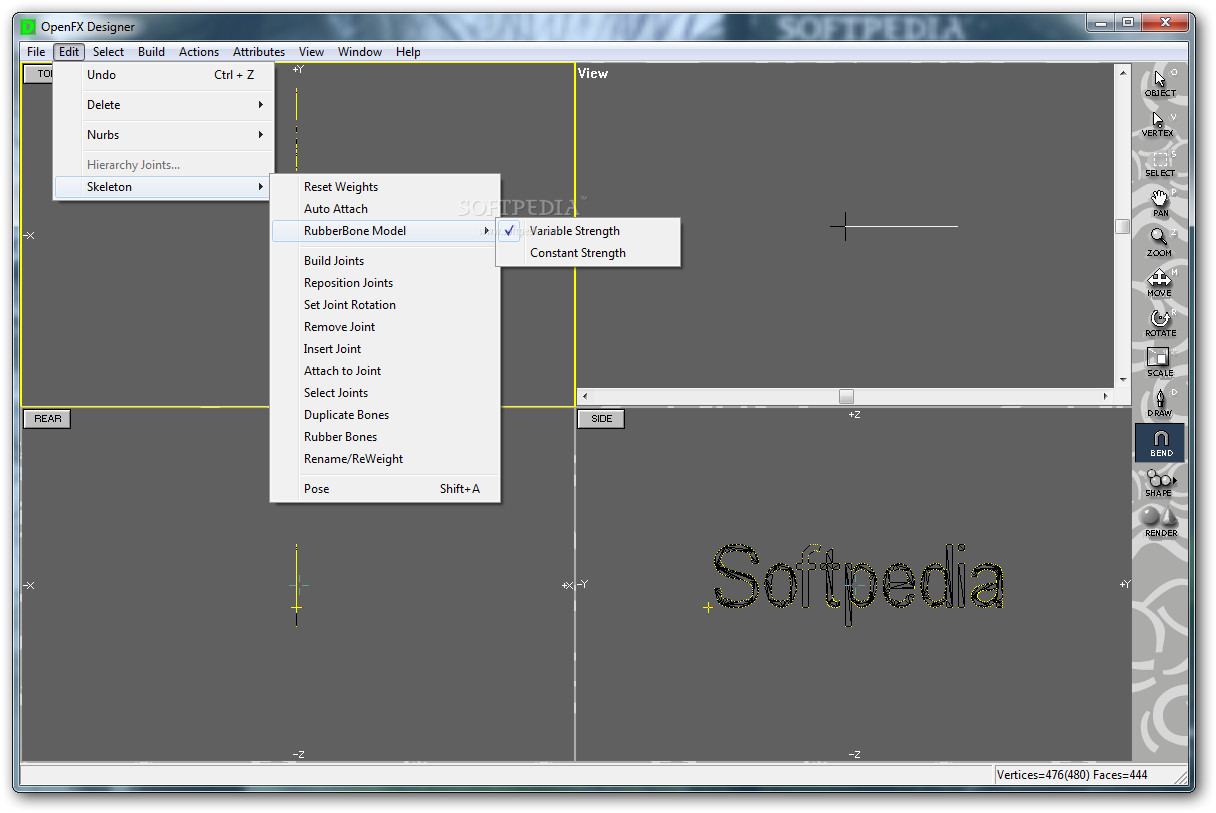
Task: Expand the Delete submenu
Action: click(x=164, y=105)
